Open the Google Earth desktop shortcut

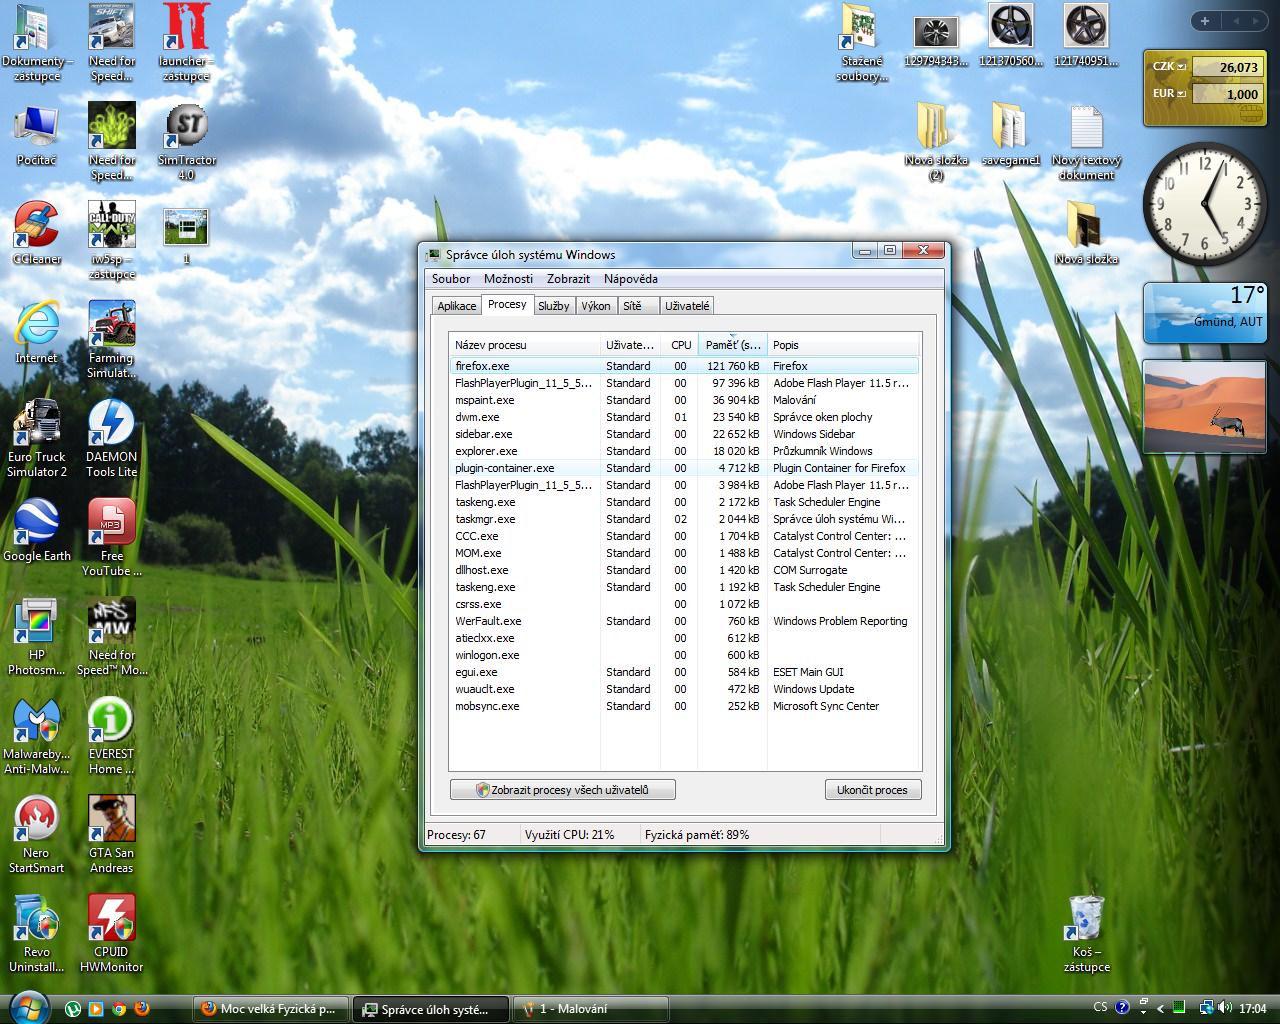click(37, 523)
